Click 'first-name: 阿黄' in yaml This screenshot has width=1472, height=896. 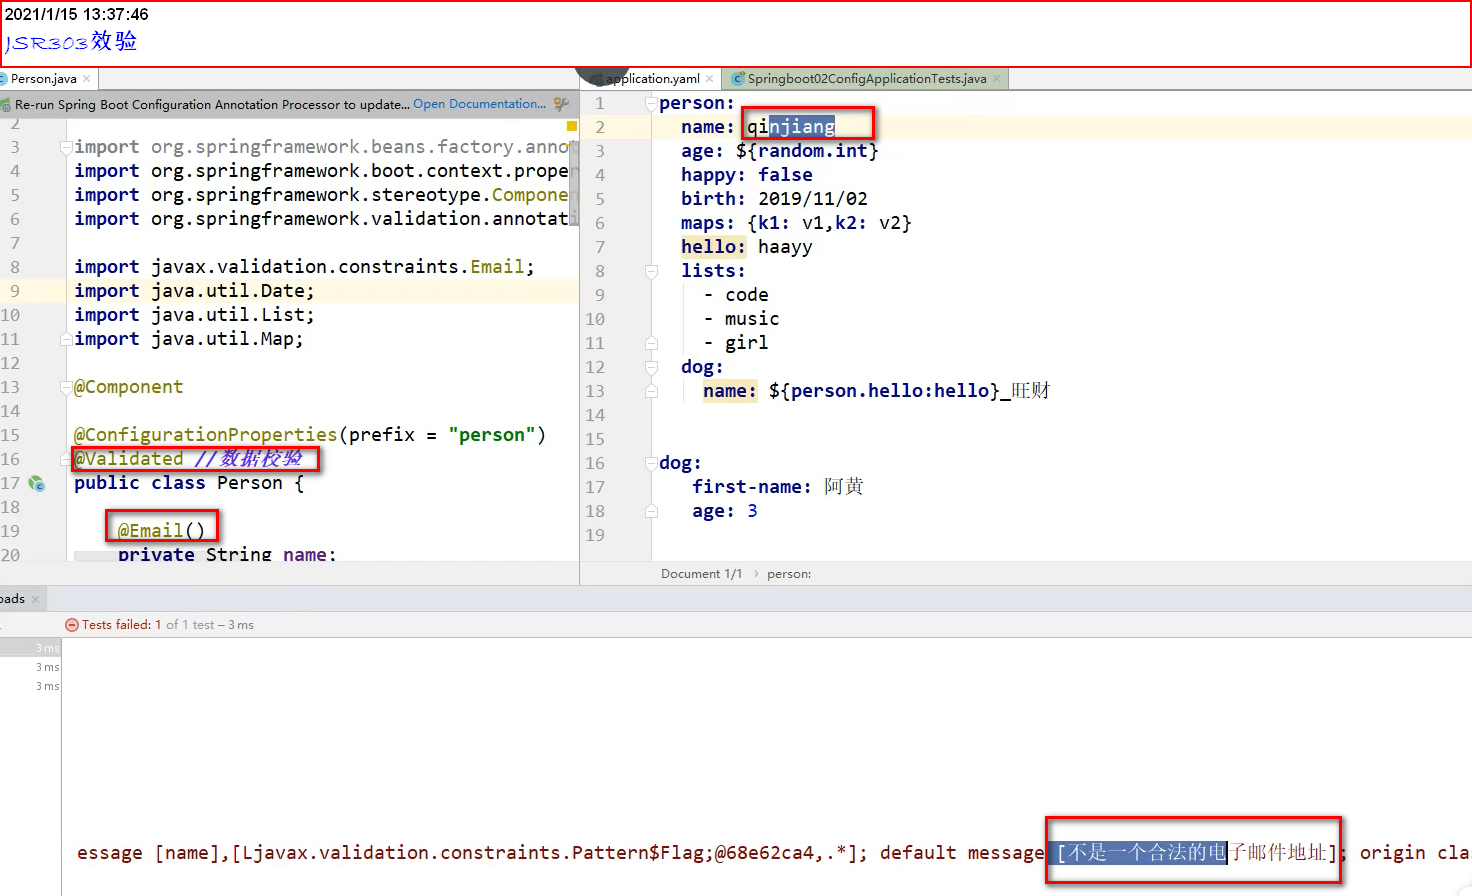pyautogui.click(x=778, y=487)
